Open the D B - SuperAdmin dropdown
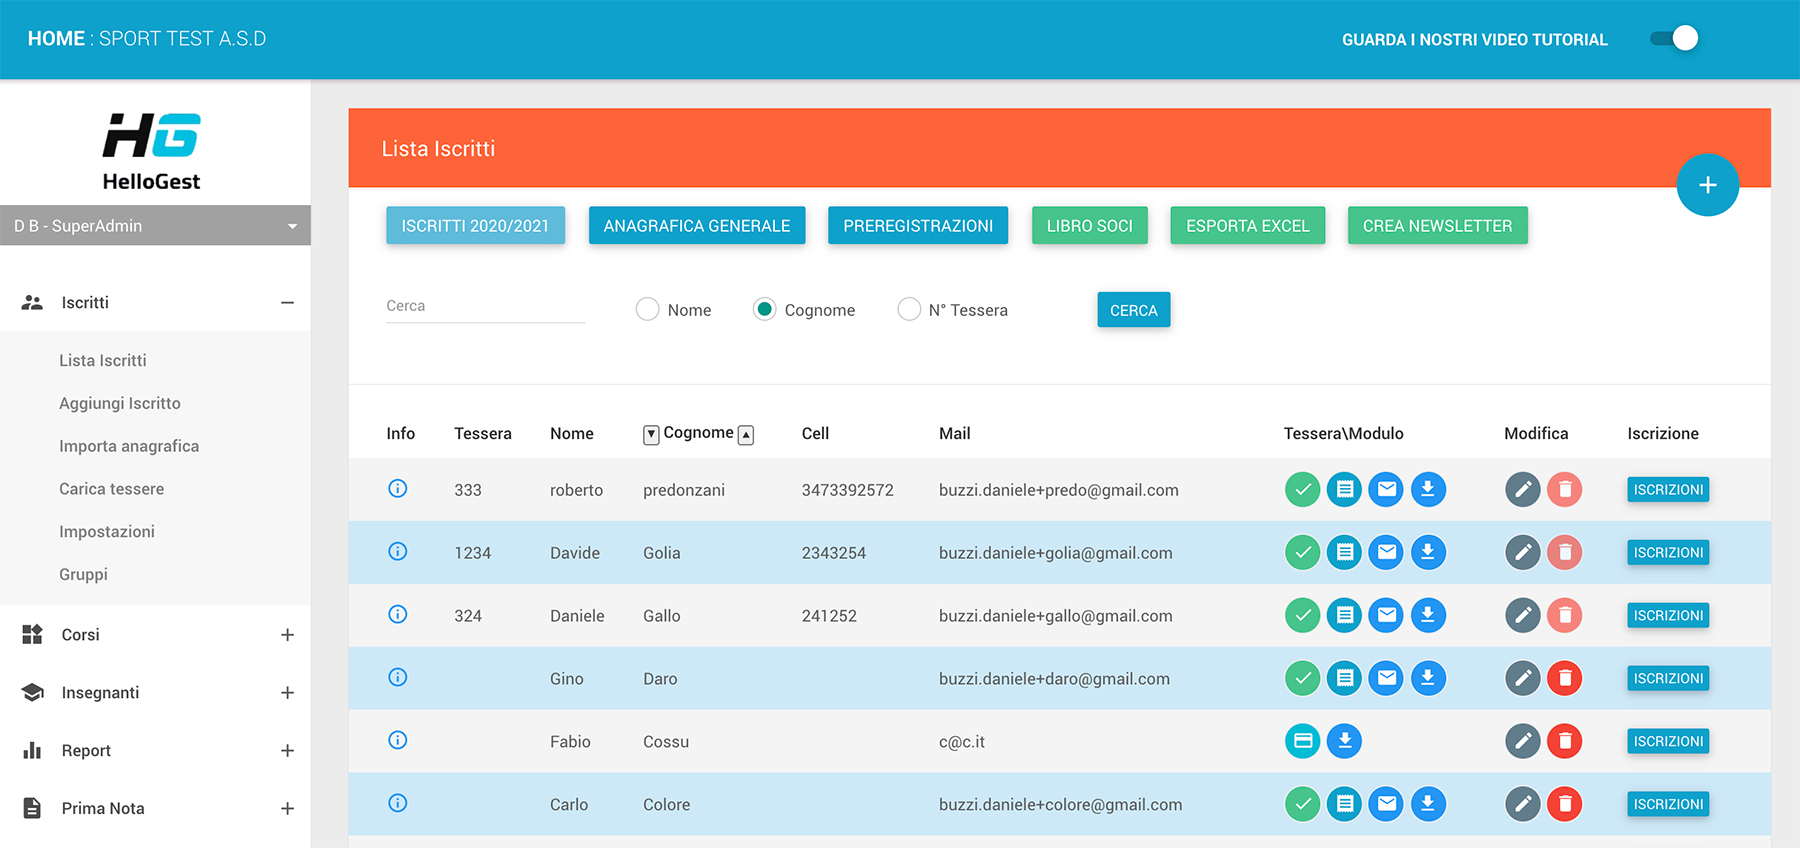Viewport: 1800px width, 848px height. pyautogui.click(x=155, y=226)
